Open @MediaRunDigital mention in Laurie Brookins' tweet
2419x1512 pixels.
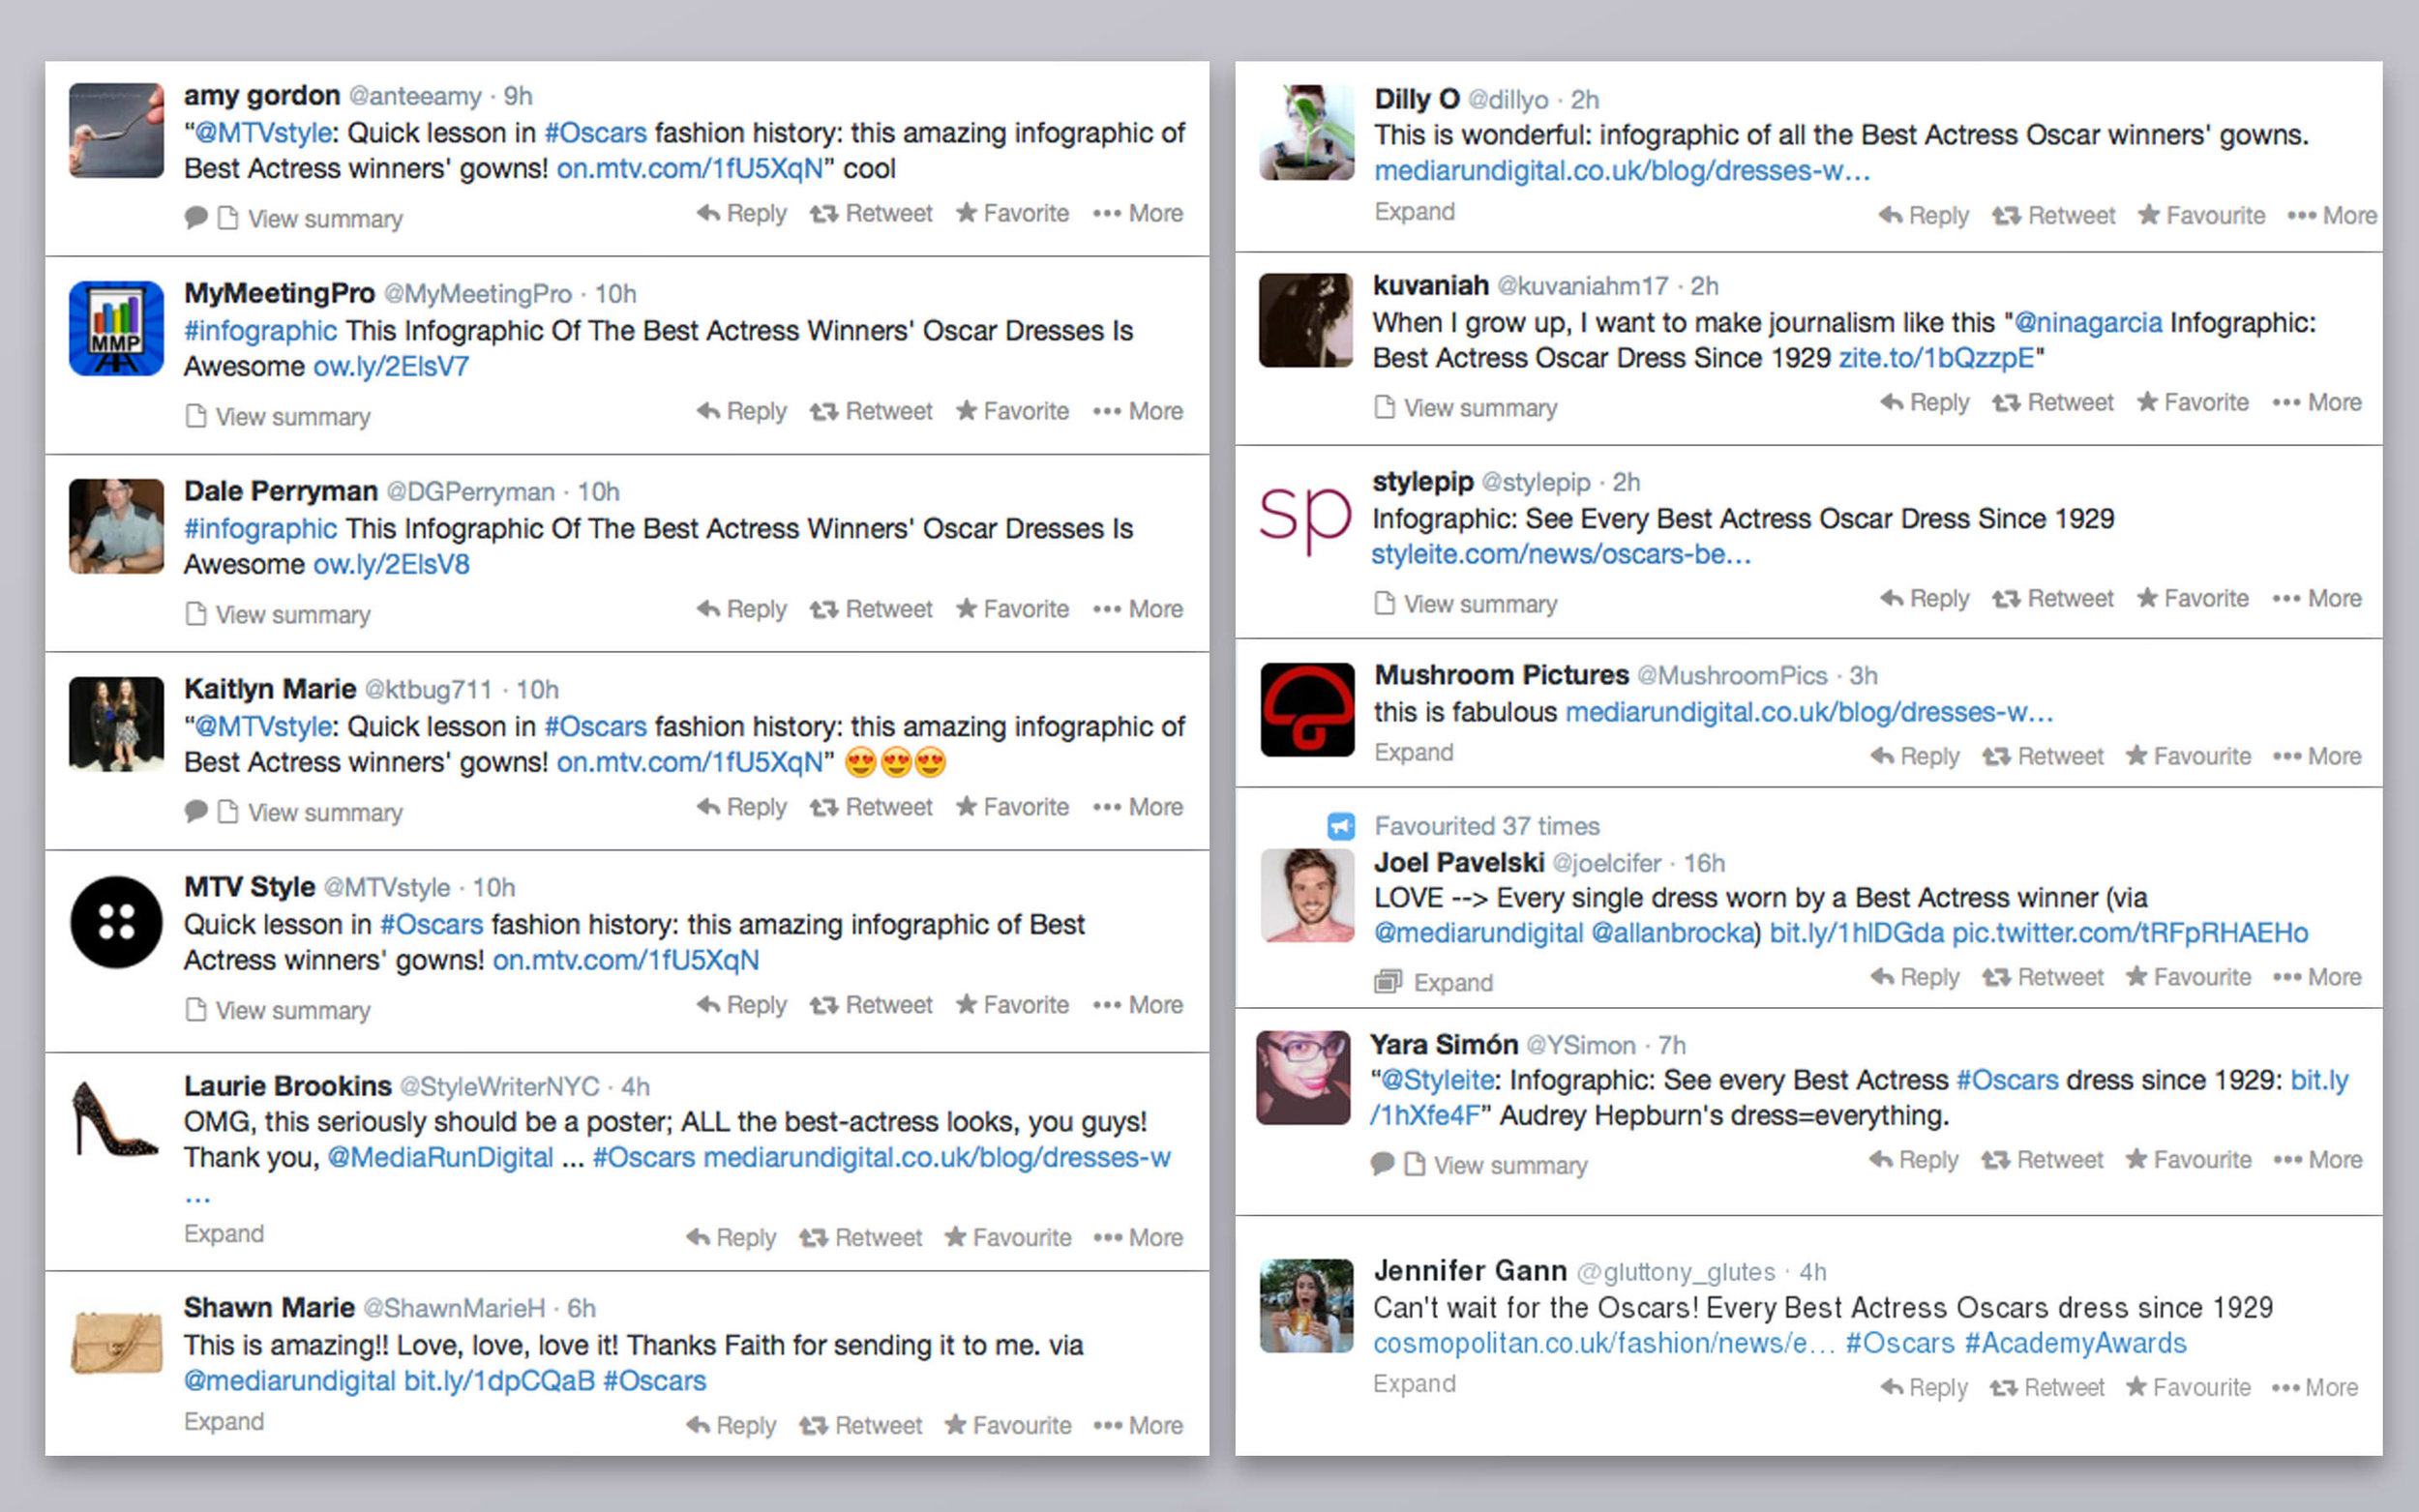[440, 1157]
